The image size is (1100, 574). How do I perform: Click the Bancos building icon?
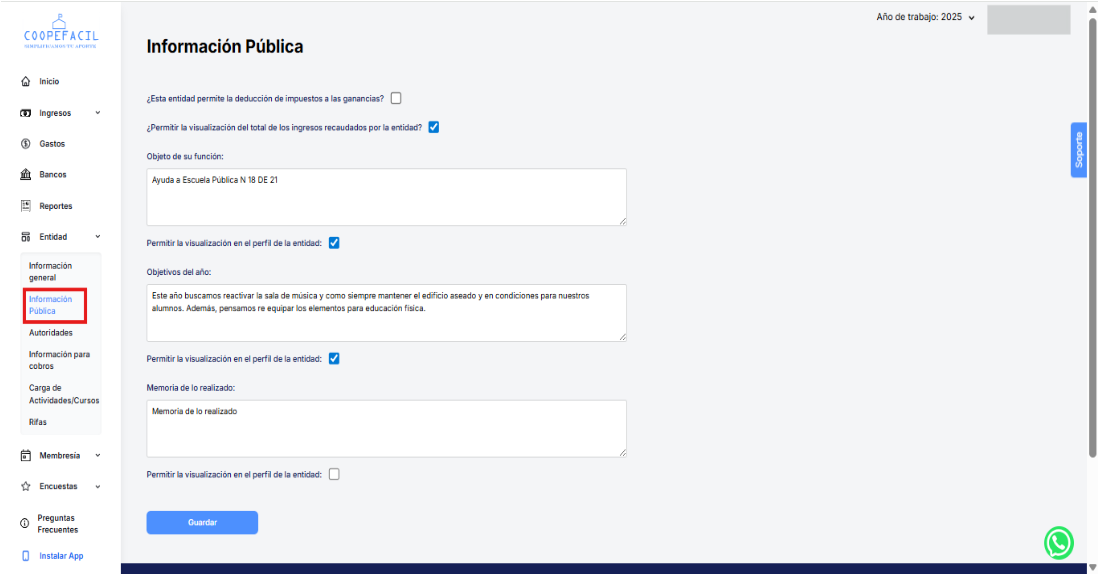[25, 175]
